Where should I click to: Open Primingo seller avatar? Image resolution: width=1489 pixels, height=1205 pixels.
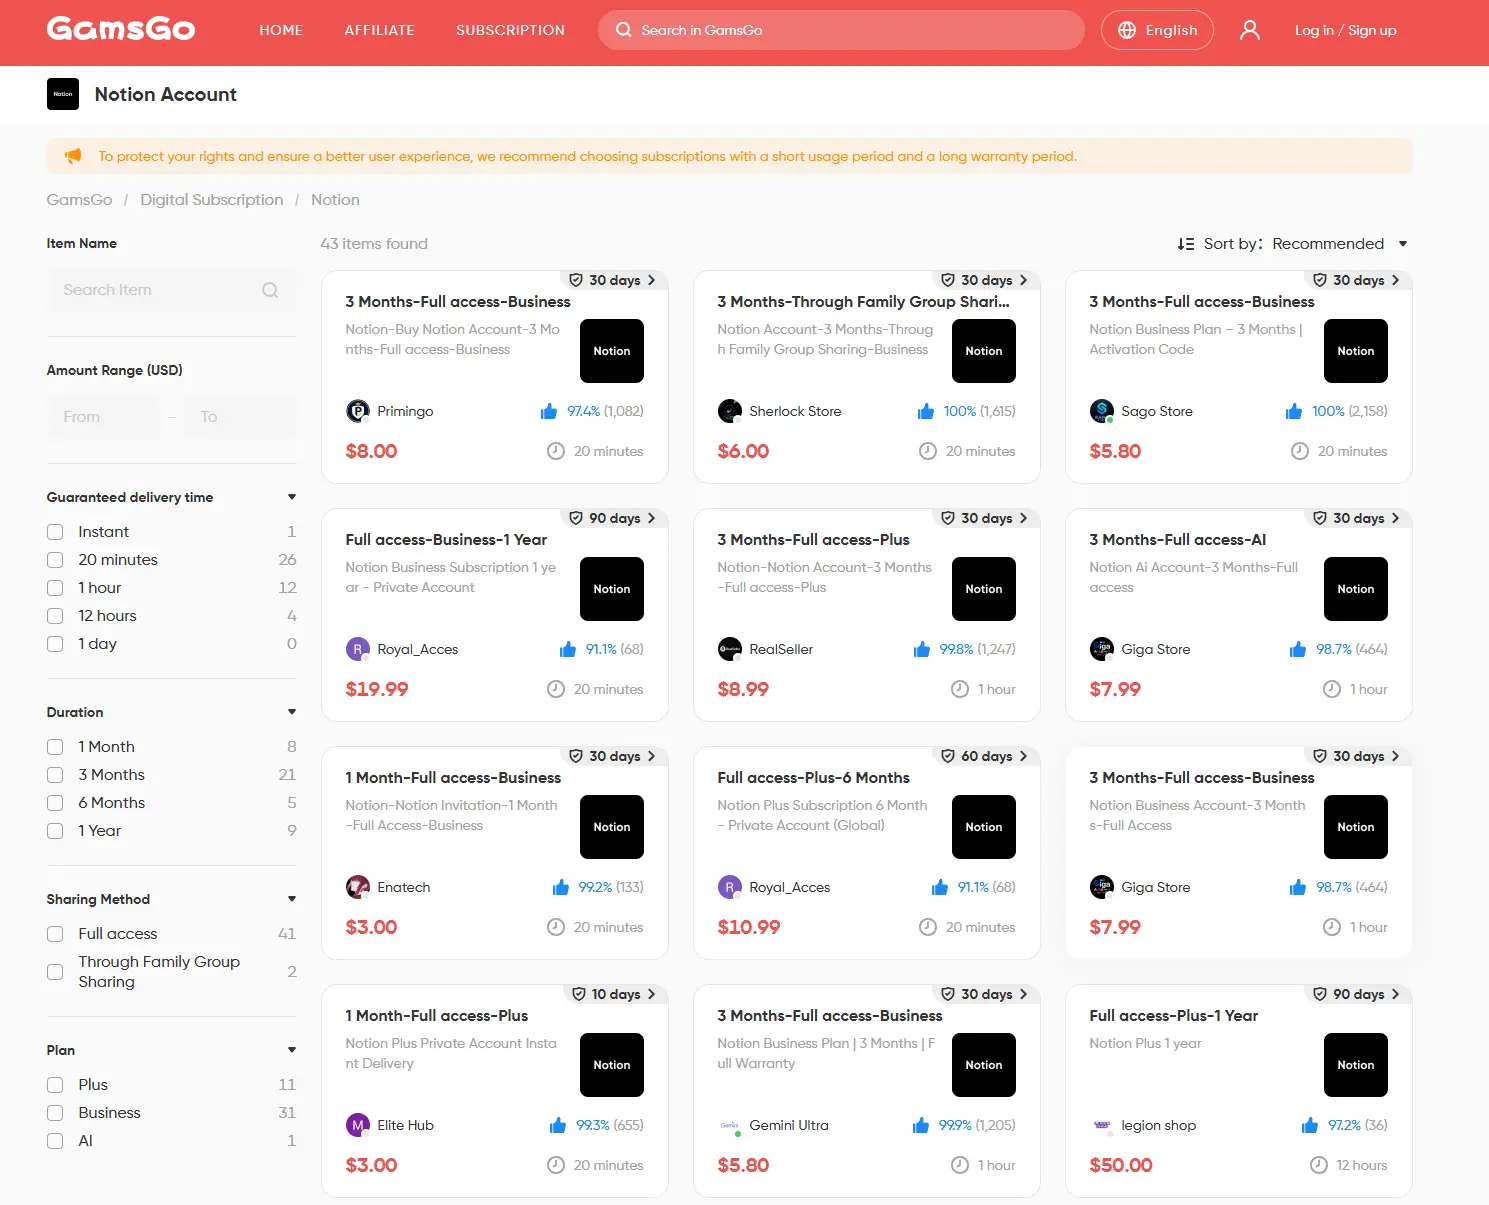358,411
